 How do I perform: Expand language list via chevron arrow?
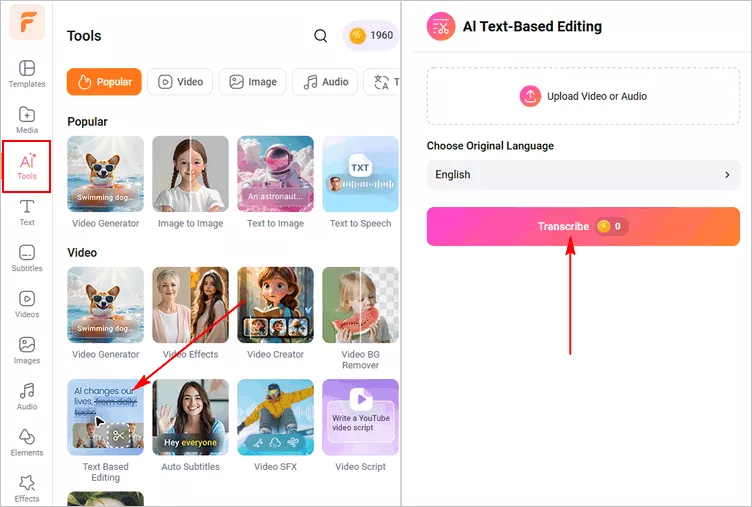(x=727, y=175)
